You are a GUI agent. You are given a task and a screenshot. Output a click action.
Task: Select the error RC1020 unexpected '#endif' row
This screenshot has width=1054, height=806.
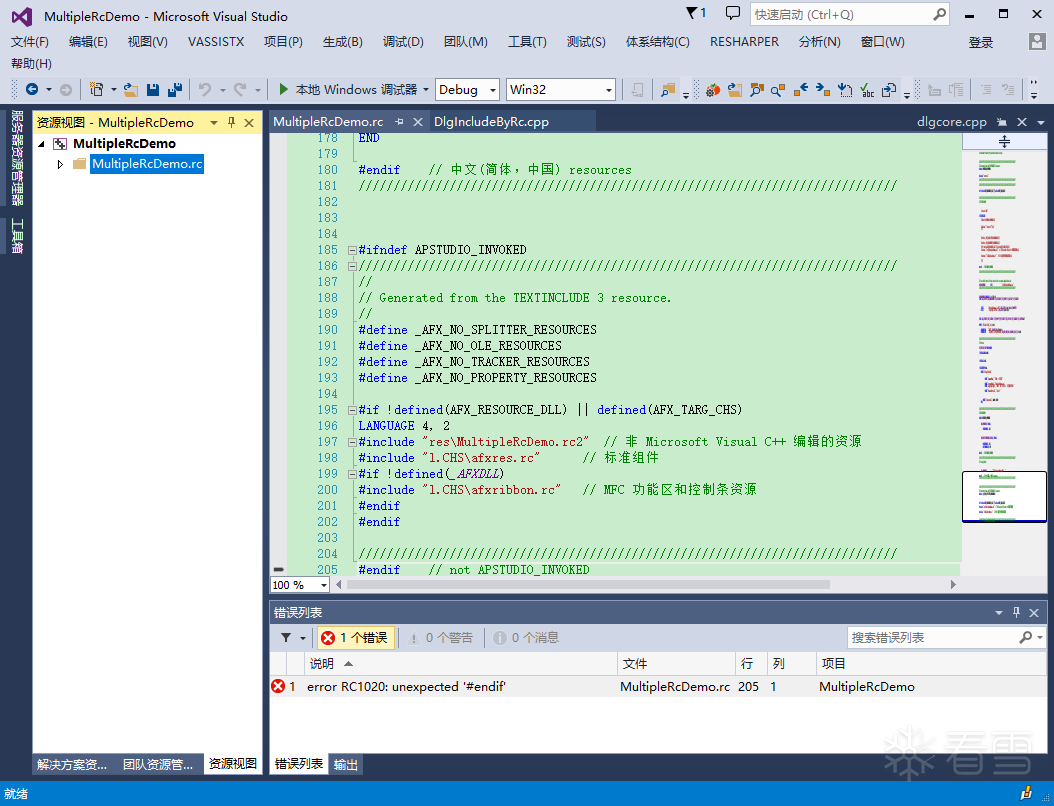coord(658,686)
